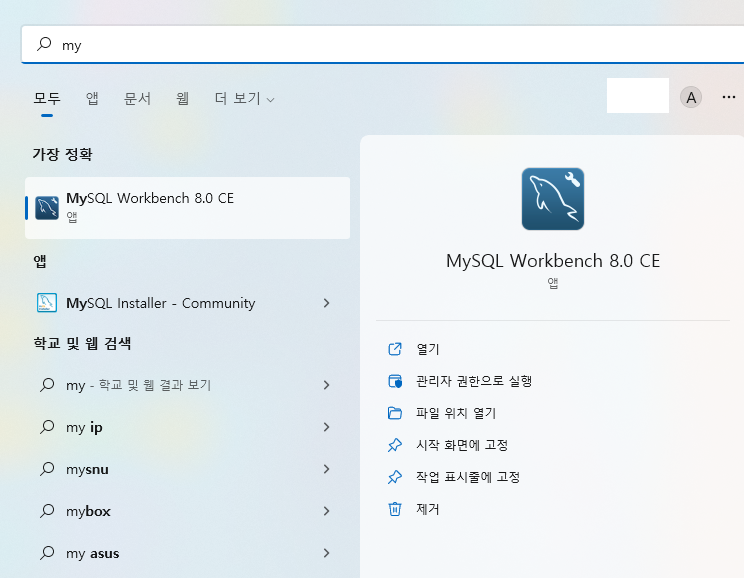This screenshot has height=578, width=744.
Task: Expand the "mysnu" suggestion chevron
Action: pyautogui.click(x=326, y=469)
